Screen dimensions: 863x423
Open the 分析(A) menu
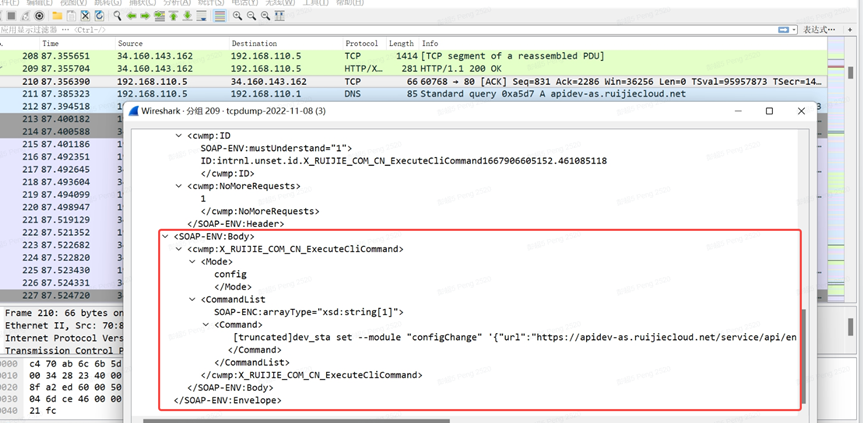pos(175,3)
